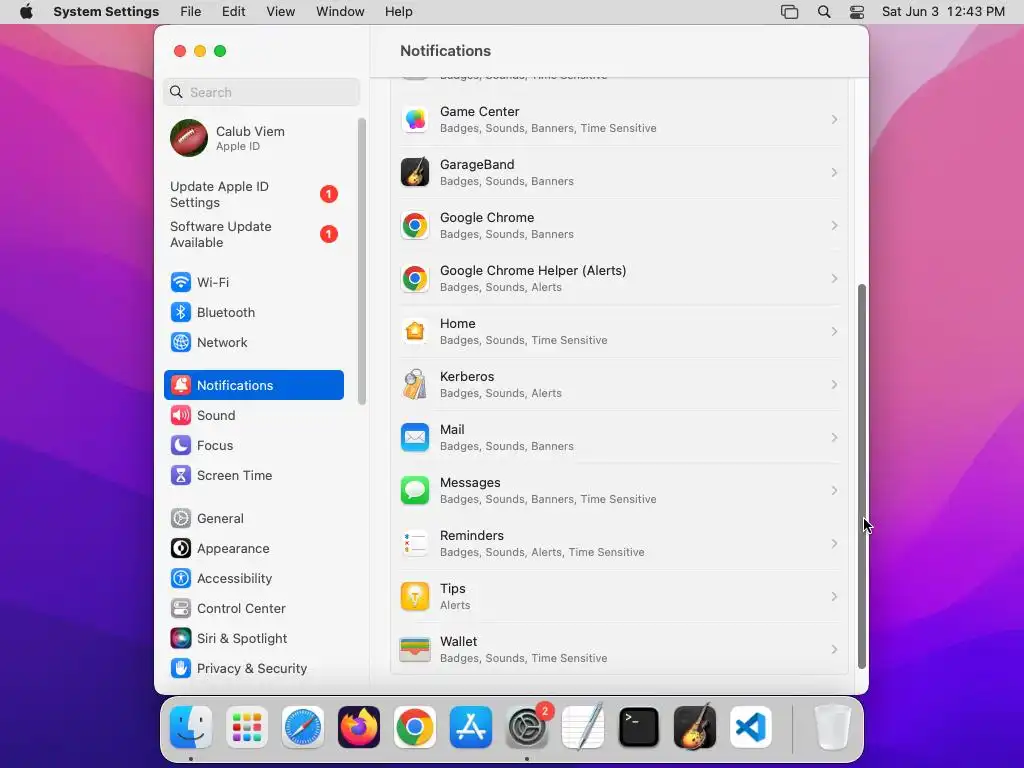Open Privacy & Security settings in sidebar

(x=254, y=669)
